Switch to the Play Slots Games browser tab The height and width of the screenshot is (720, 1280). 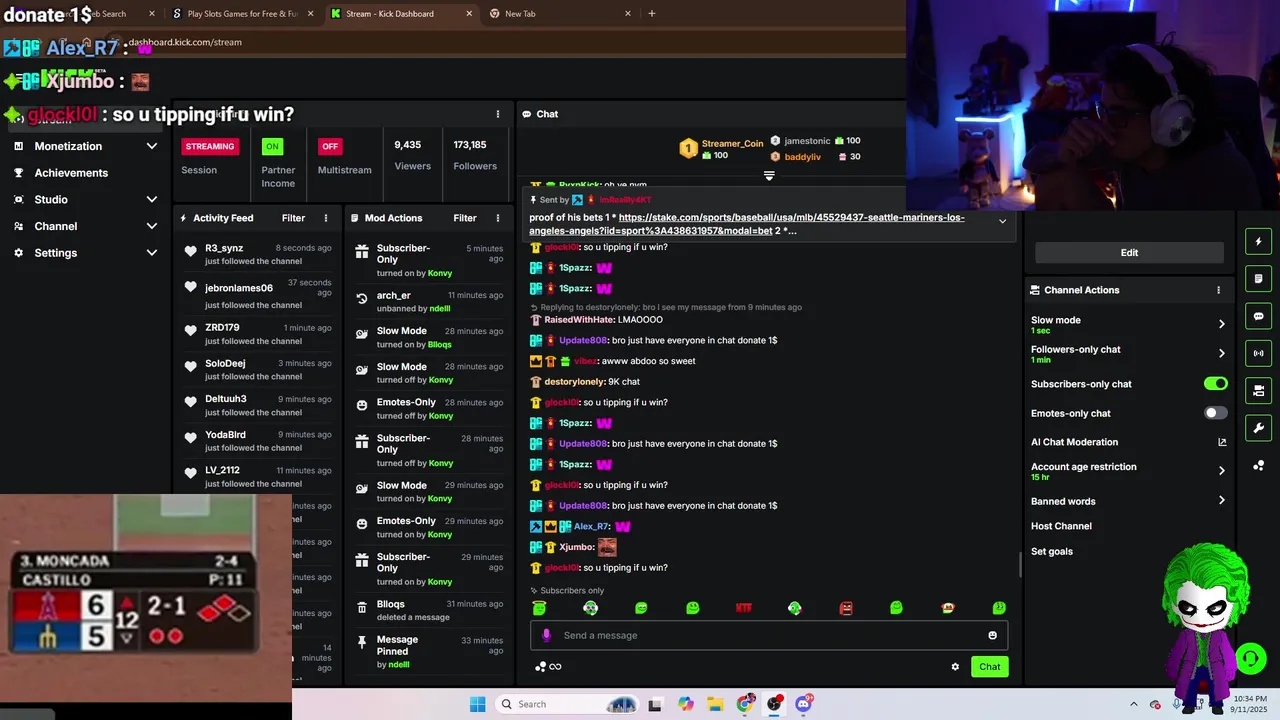point(243,14)
